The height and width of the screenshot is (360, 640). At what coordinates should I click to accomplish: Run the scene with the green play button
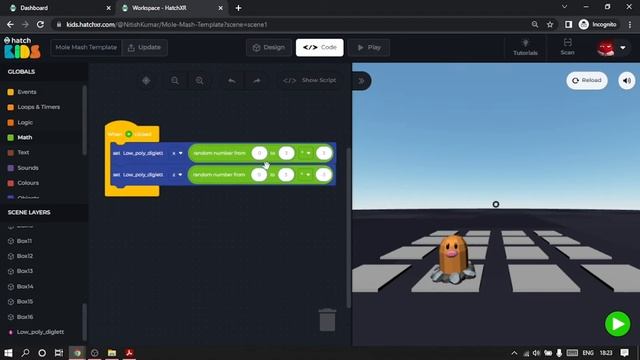(617, 324)
